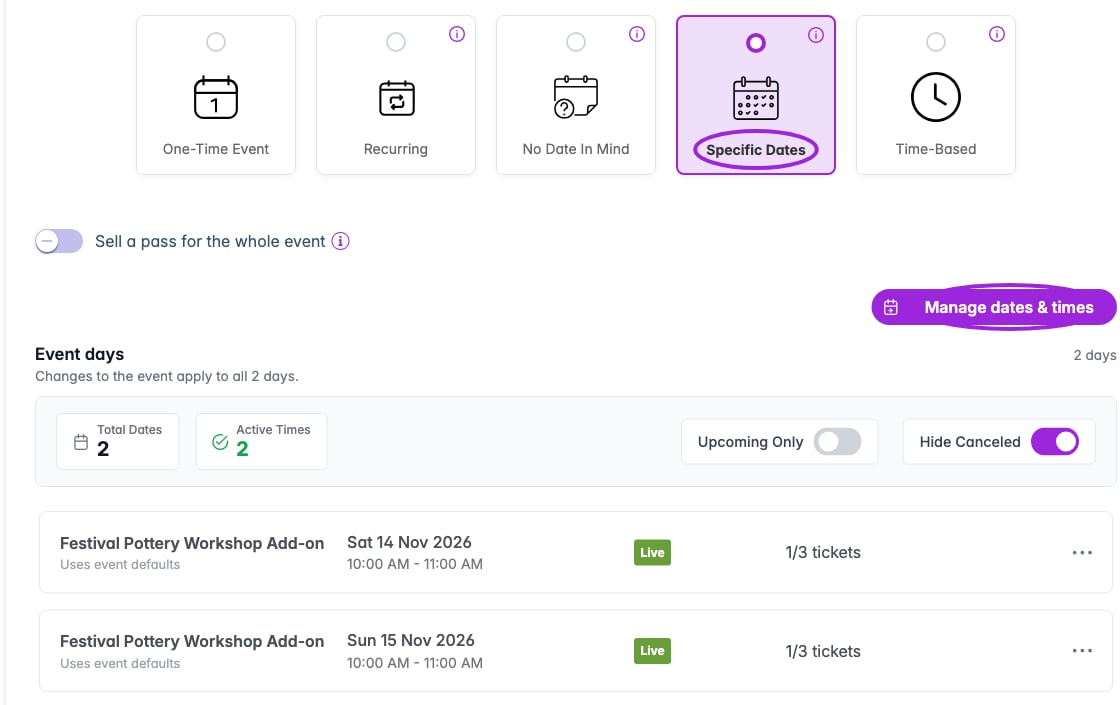Click the One-Time Event label

[x=216, y=149]
